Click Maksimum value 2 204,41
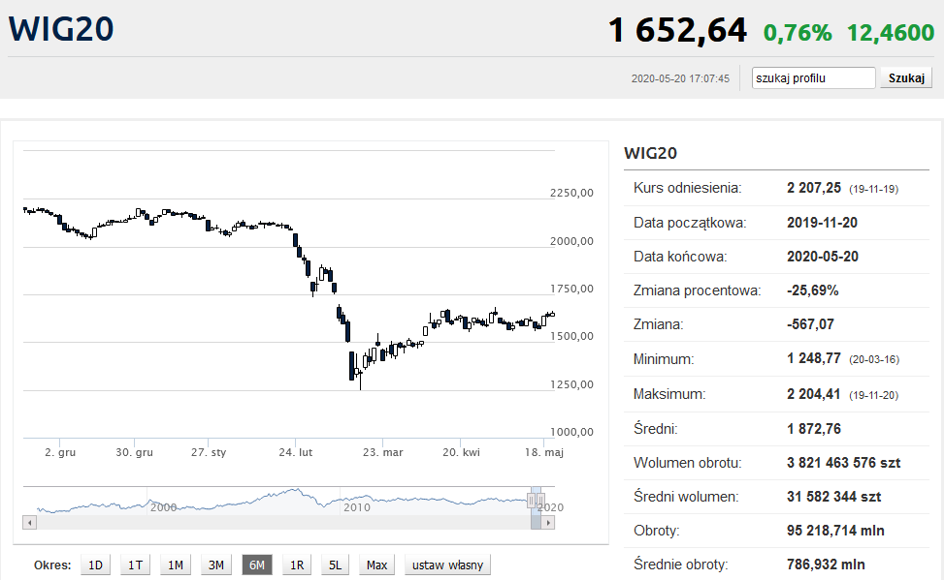This screenshot has height=580, width=945. click(814, 394)
